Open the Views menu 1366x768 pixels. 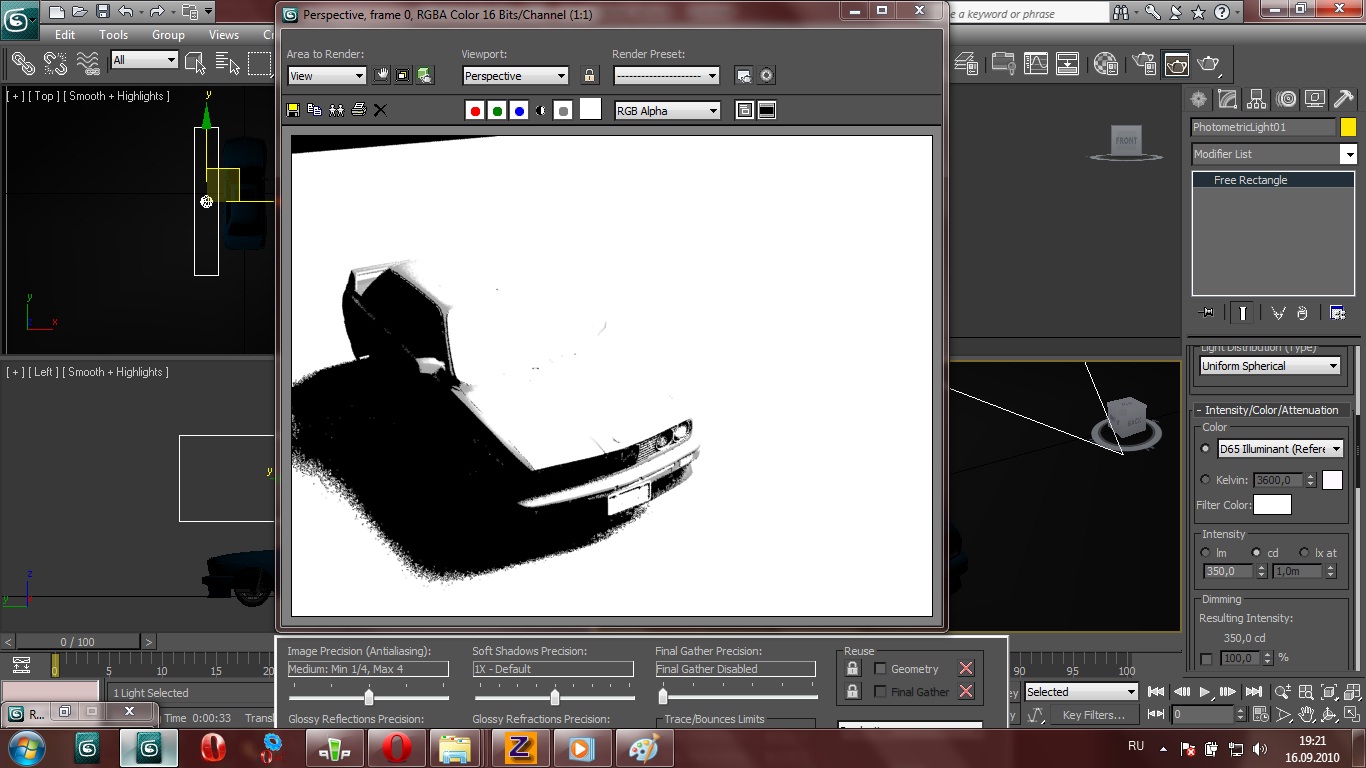[x=223, y=35]
